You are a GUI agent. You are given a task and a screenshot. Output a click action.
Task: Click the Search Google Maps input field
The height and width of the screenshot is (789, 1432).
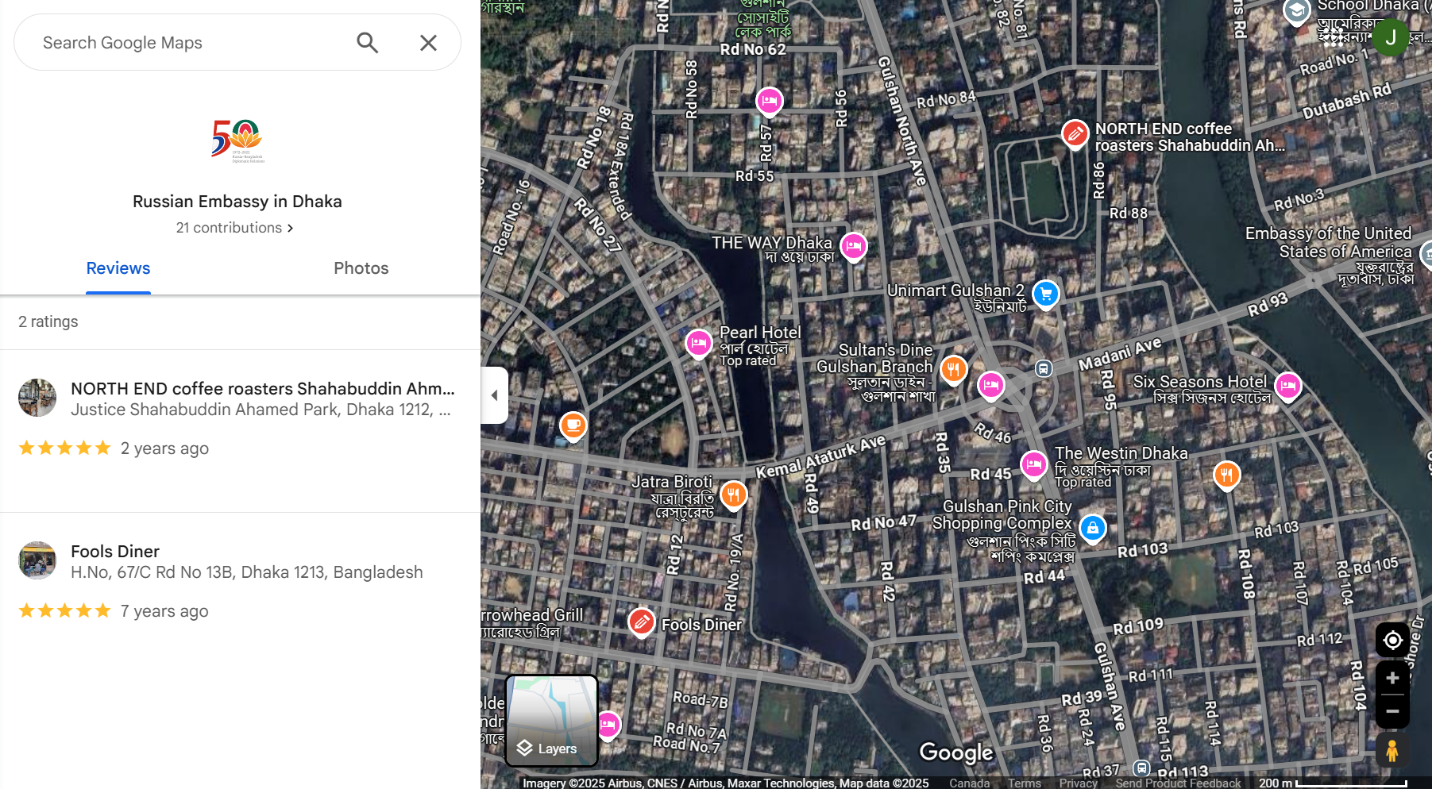coord(190,43)
